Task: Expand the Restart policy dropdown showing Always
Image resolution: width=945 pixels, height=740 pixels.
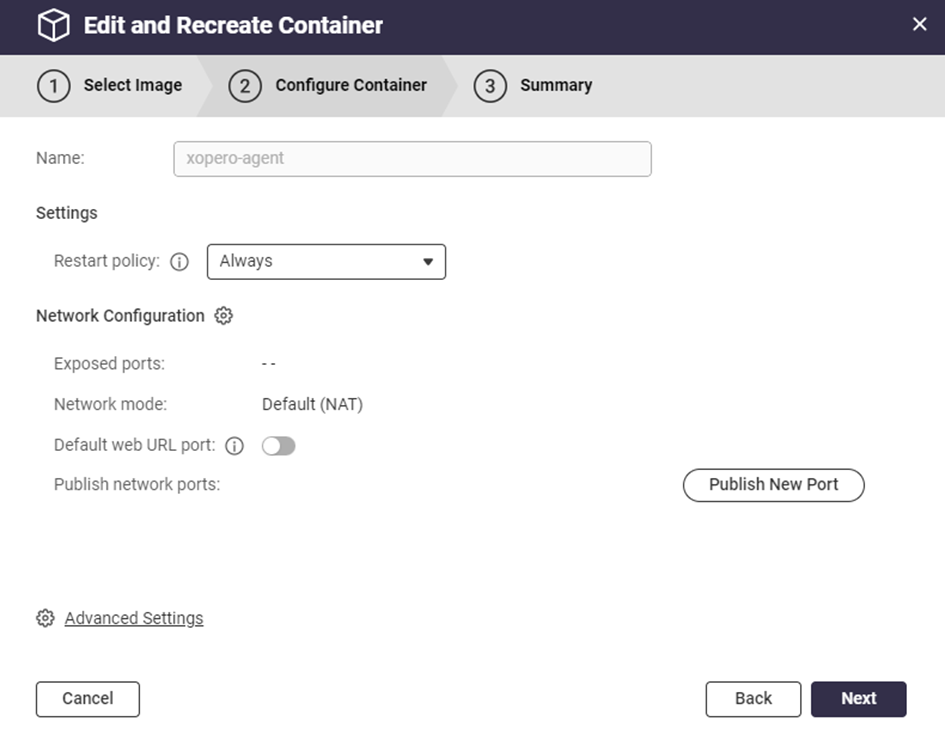Action: (x=326, y=262)
